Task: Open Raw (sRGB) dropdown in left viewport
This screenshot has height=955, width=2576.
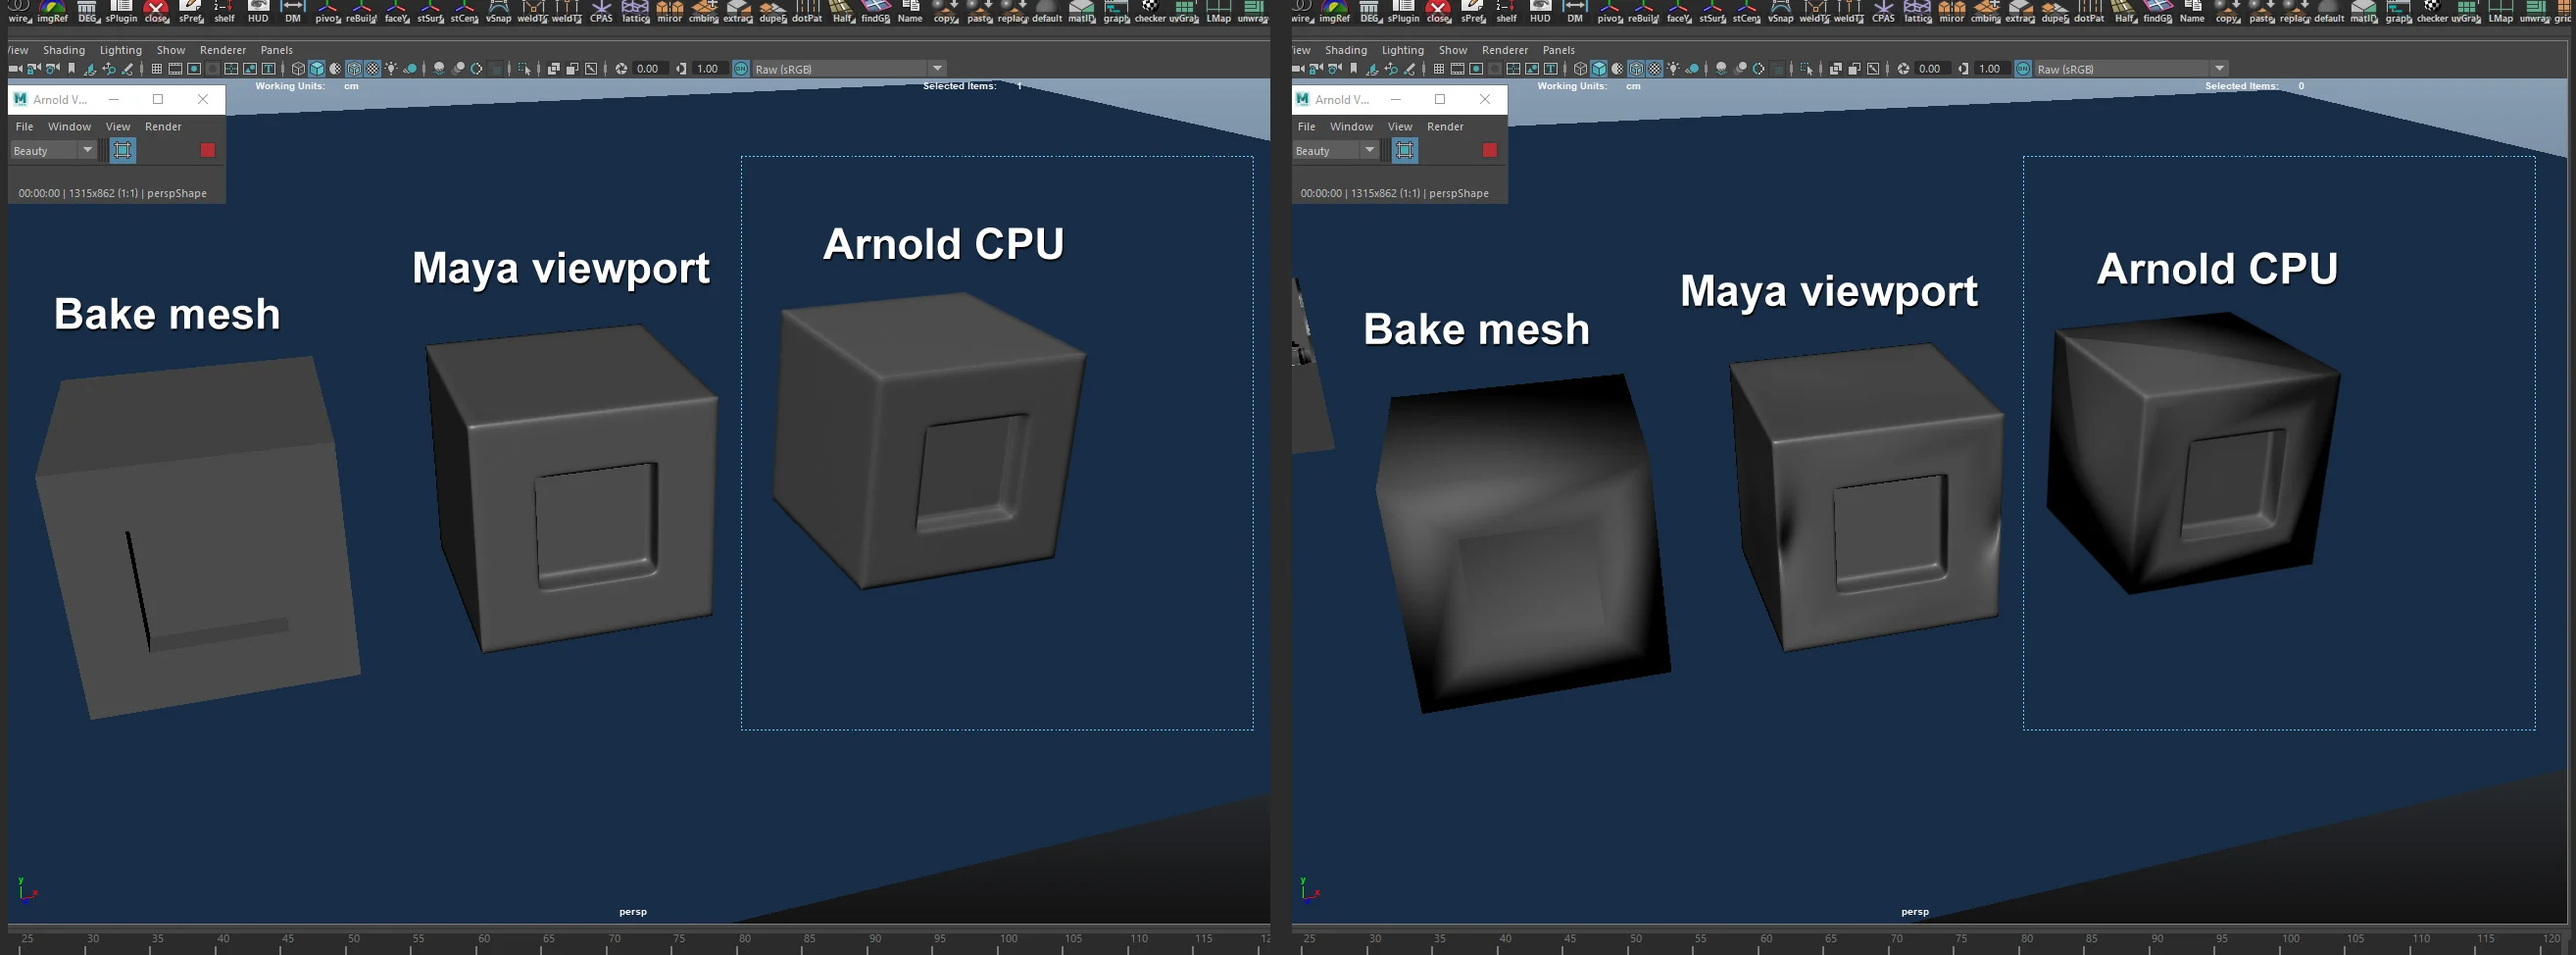Action: point(851,68)
